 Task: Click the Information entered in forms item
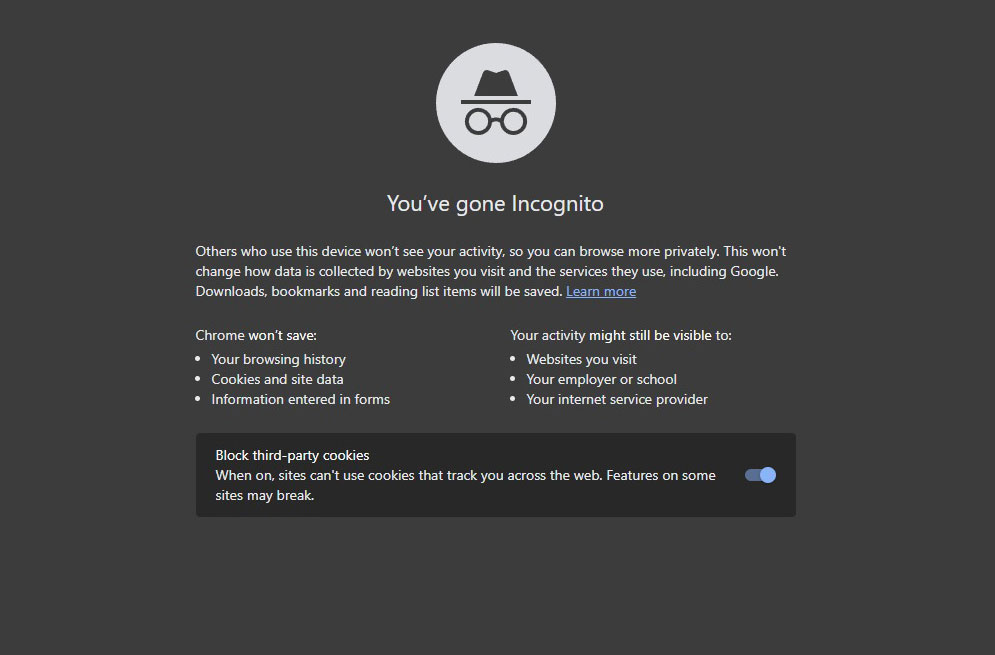click(x=300, y=399)
